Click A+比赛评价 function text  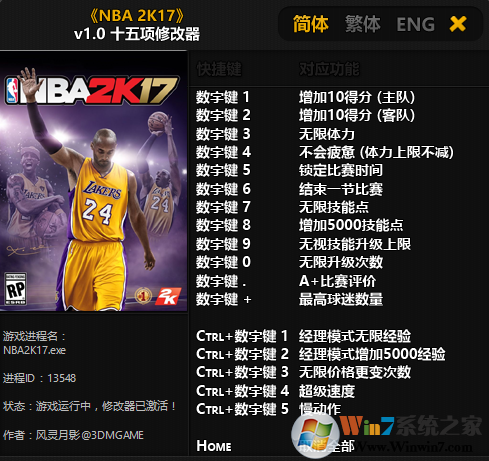coord(337,281)
